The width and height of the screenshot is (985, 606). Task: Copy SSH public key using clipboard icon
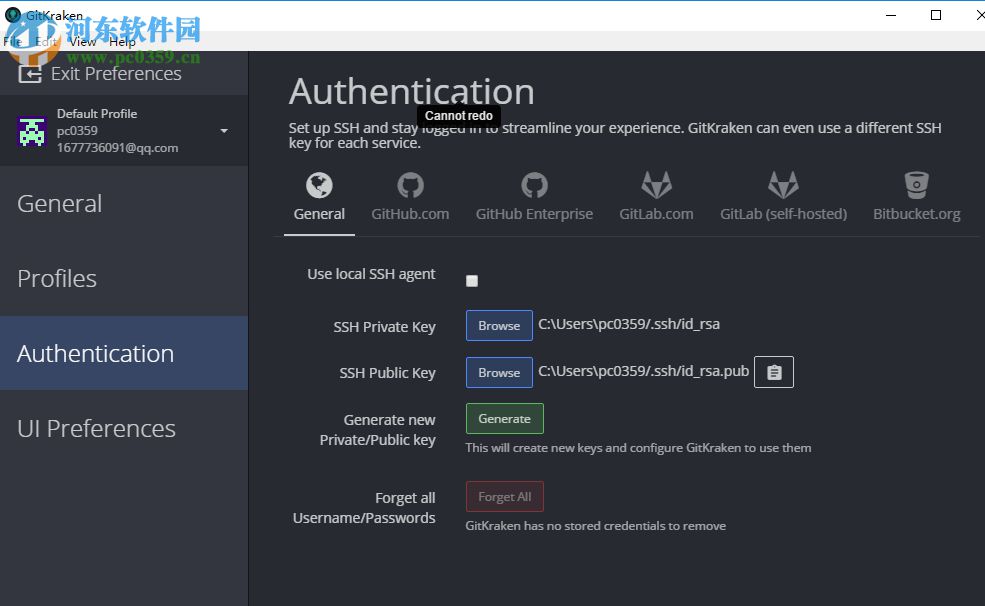click(773, 371)
